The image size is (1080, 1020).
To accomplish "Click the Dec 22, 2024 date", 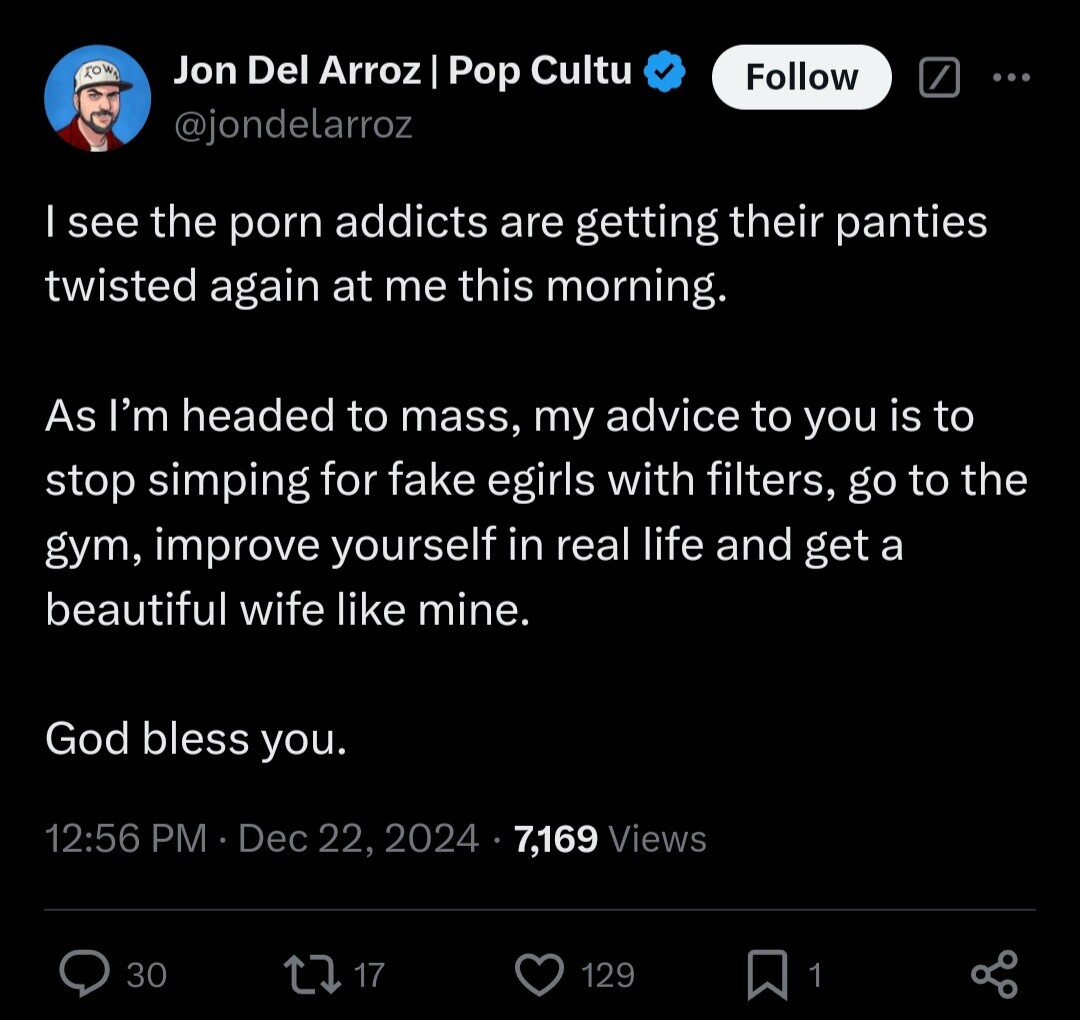I will pyautogui.click(x=358, y=839).
